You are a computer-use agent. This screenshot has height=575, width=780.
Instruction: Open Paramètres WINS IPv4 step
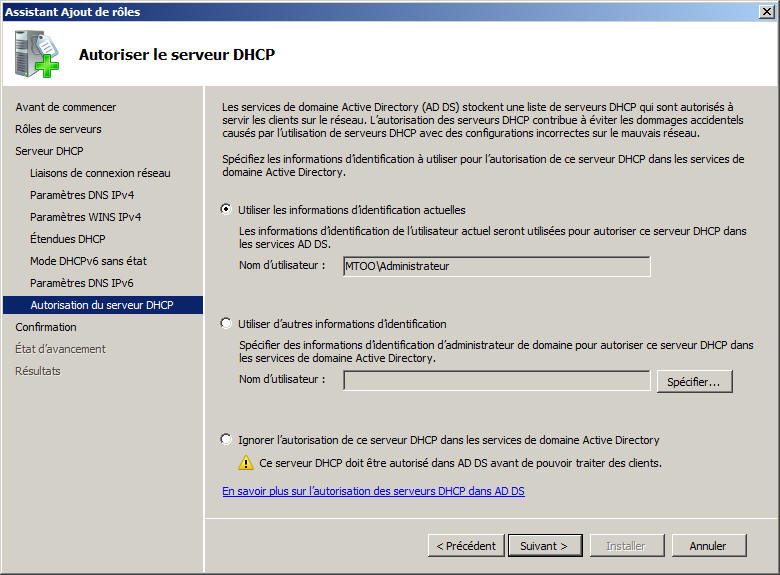(x=86, y=217)
